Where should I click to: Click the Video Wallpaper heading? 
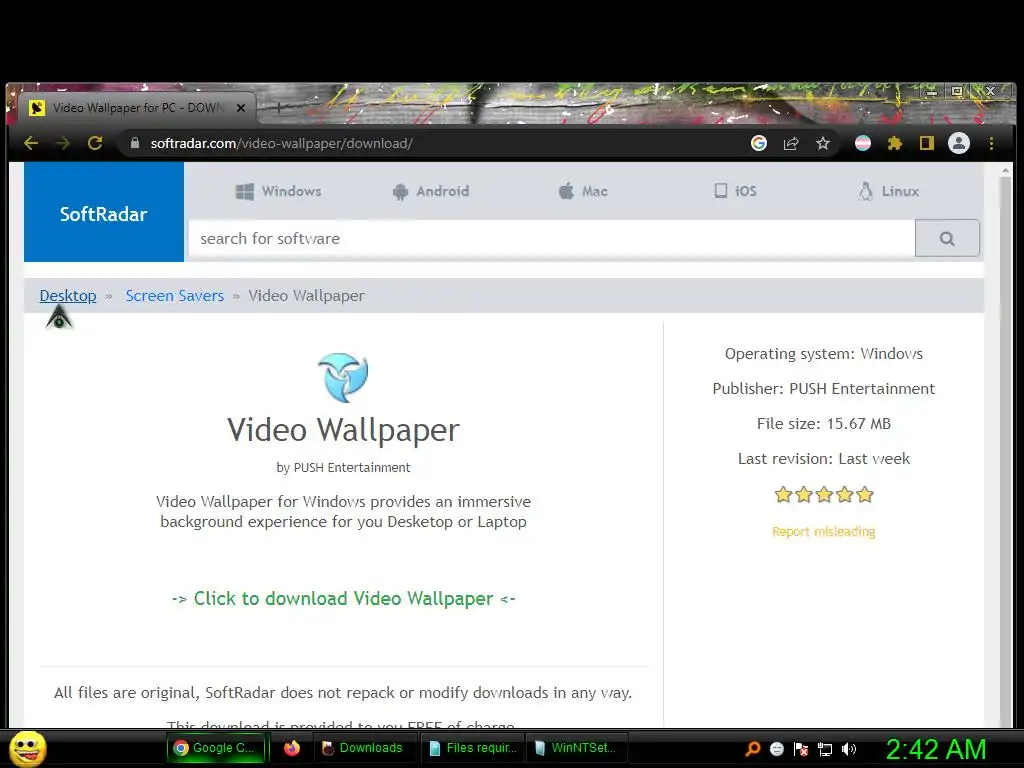[344, 430]
